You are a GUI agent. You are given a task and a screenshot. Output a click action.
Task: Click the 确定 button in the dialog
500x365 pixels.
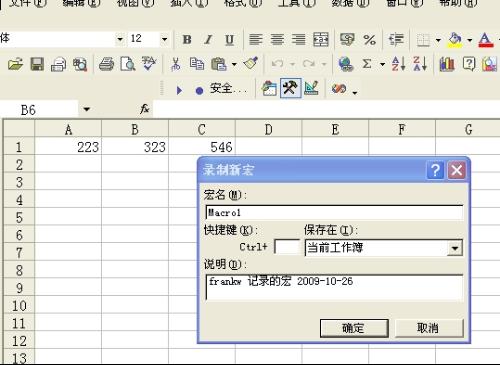point(354,328)
